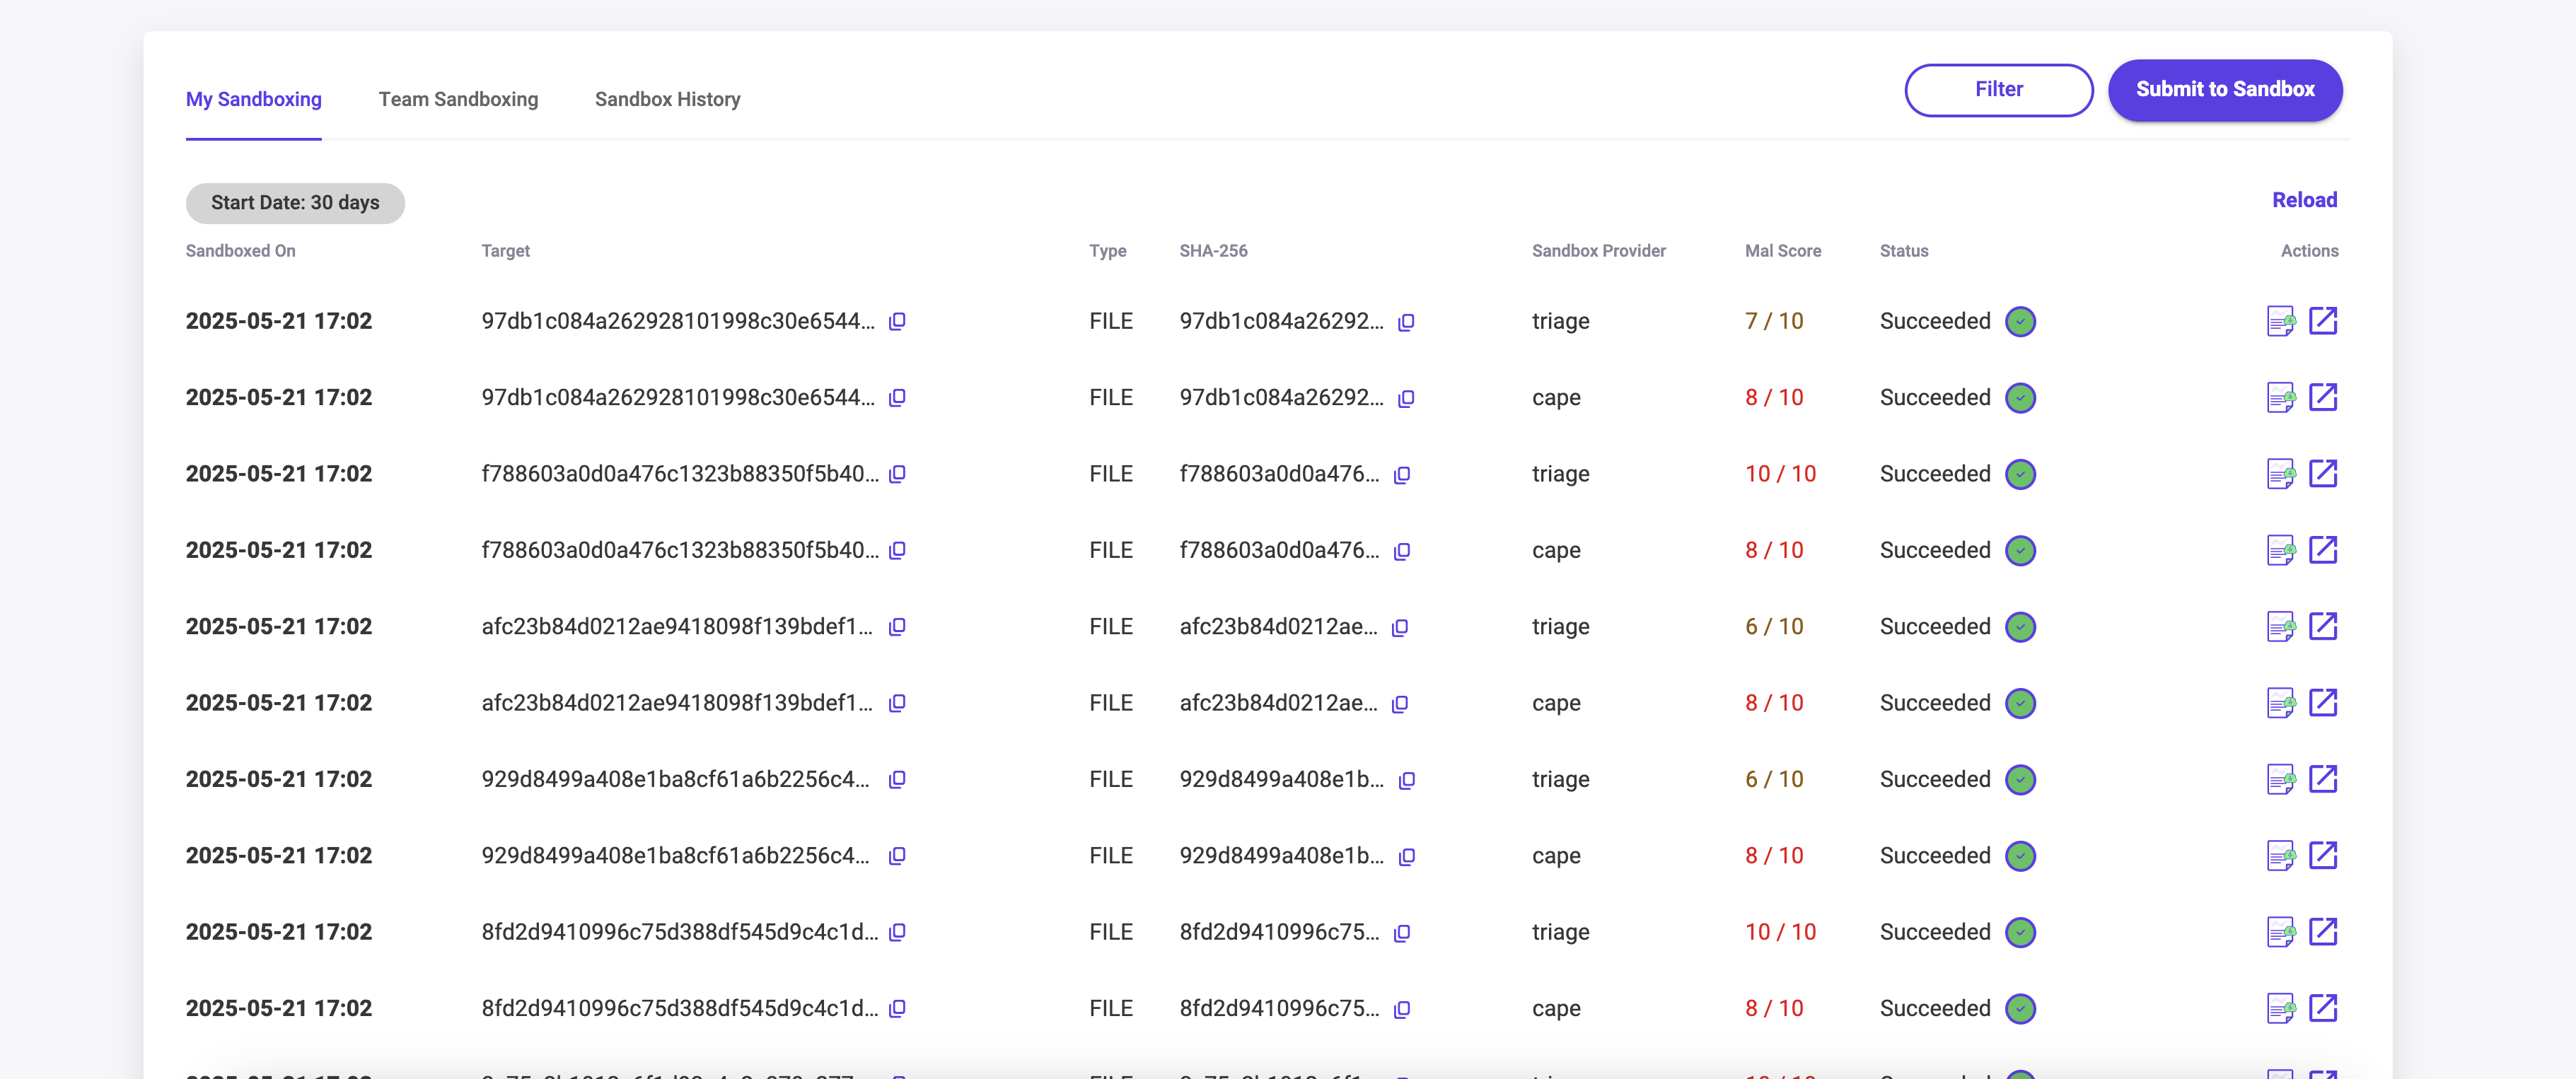Reload the sandbox results list

click(2303, 200)
